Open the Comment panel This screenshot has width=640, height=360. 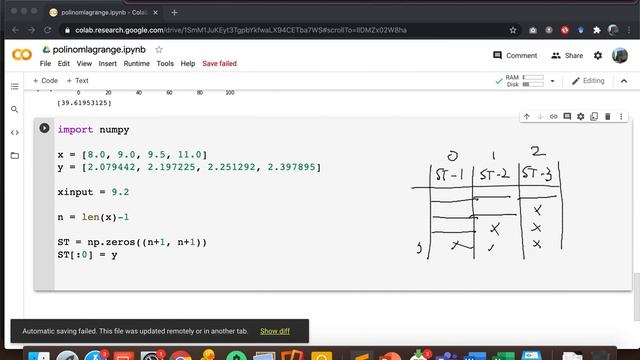(515, 56)
